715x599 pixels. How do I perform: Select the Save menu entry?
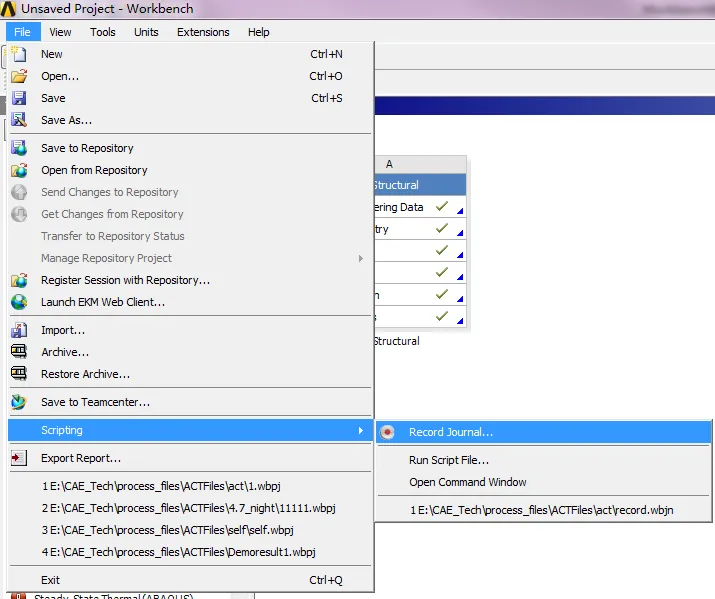(191, 98)
